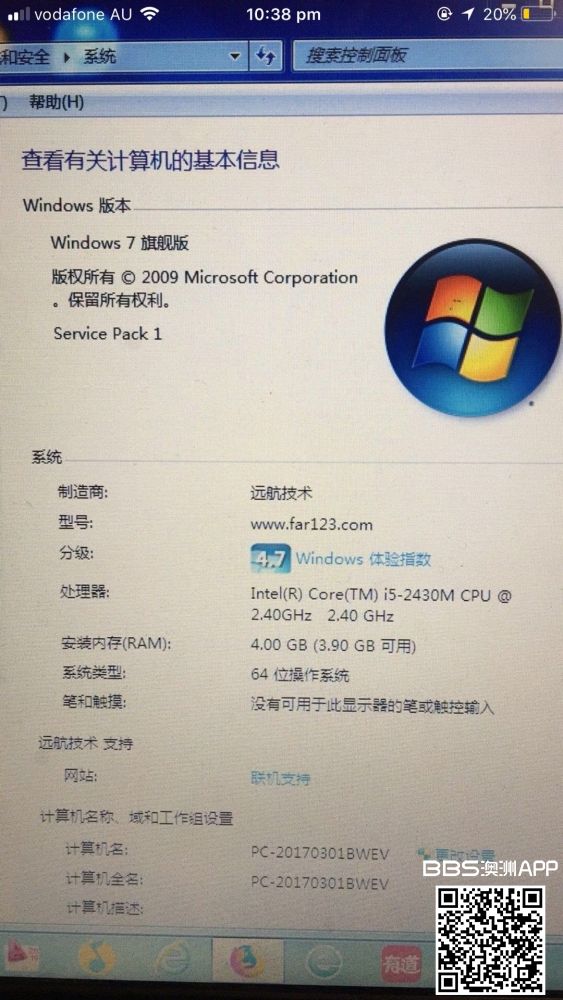
Task: Click the refresh arrows button beside address bar
Action: pos(265,57)
